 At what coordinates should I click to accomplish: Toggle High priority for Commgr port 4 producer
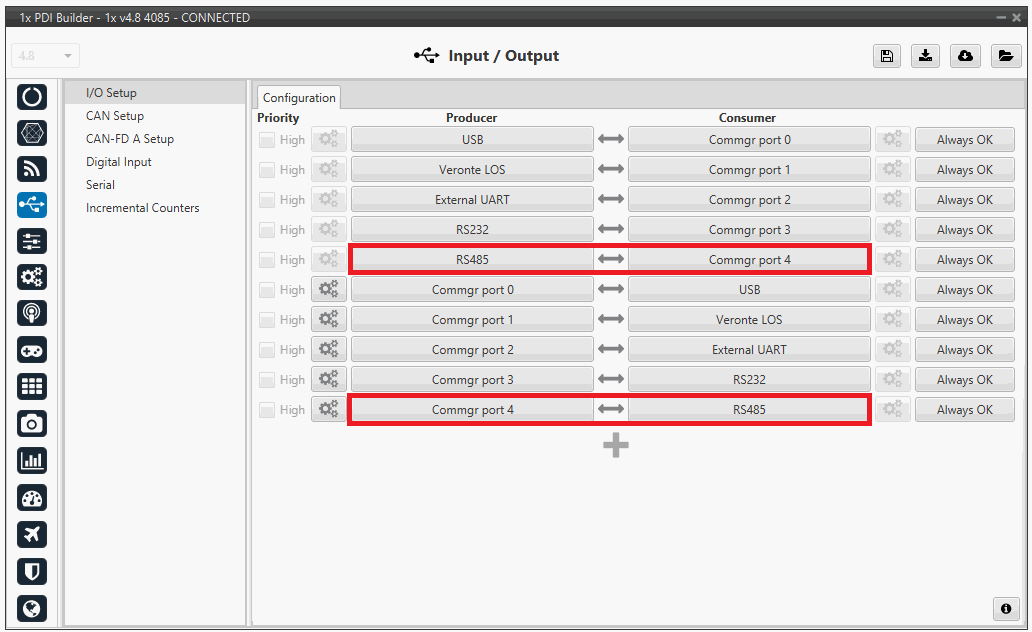coord(267,410)
